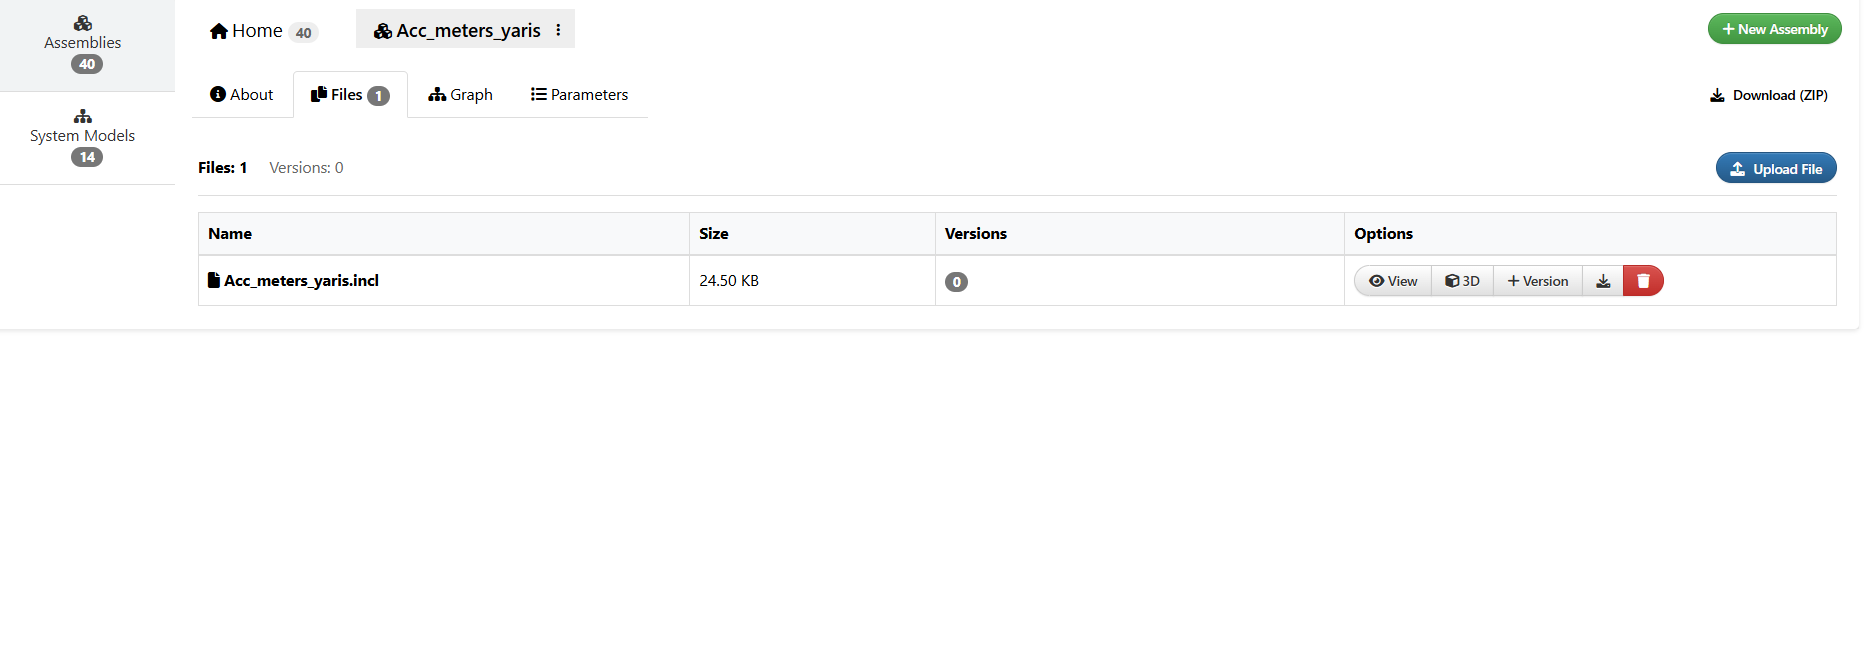Open the Acc_meters_yaris kebab menu

pyautogui.click(x=558, y=30)
